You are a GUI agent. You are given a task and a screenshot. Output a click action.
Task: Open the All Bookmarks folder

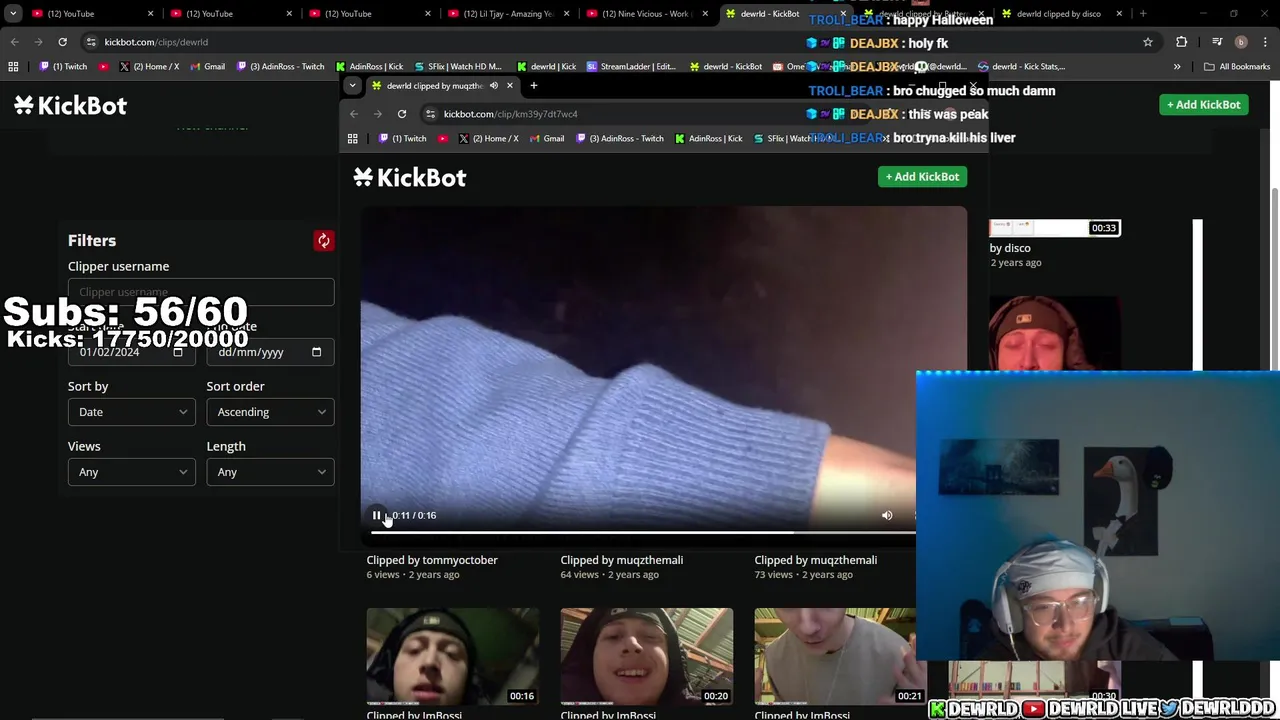pos(1237,67)
